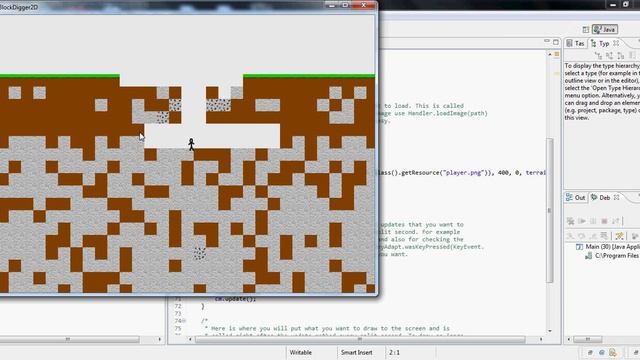Click the "player.png" string in the code
The image size is (640, 360).
pyautogui.click(x=463, y=173)
